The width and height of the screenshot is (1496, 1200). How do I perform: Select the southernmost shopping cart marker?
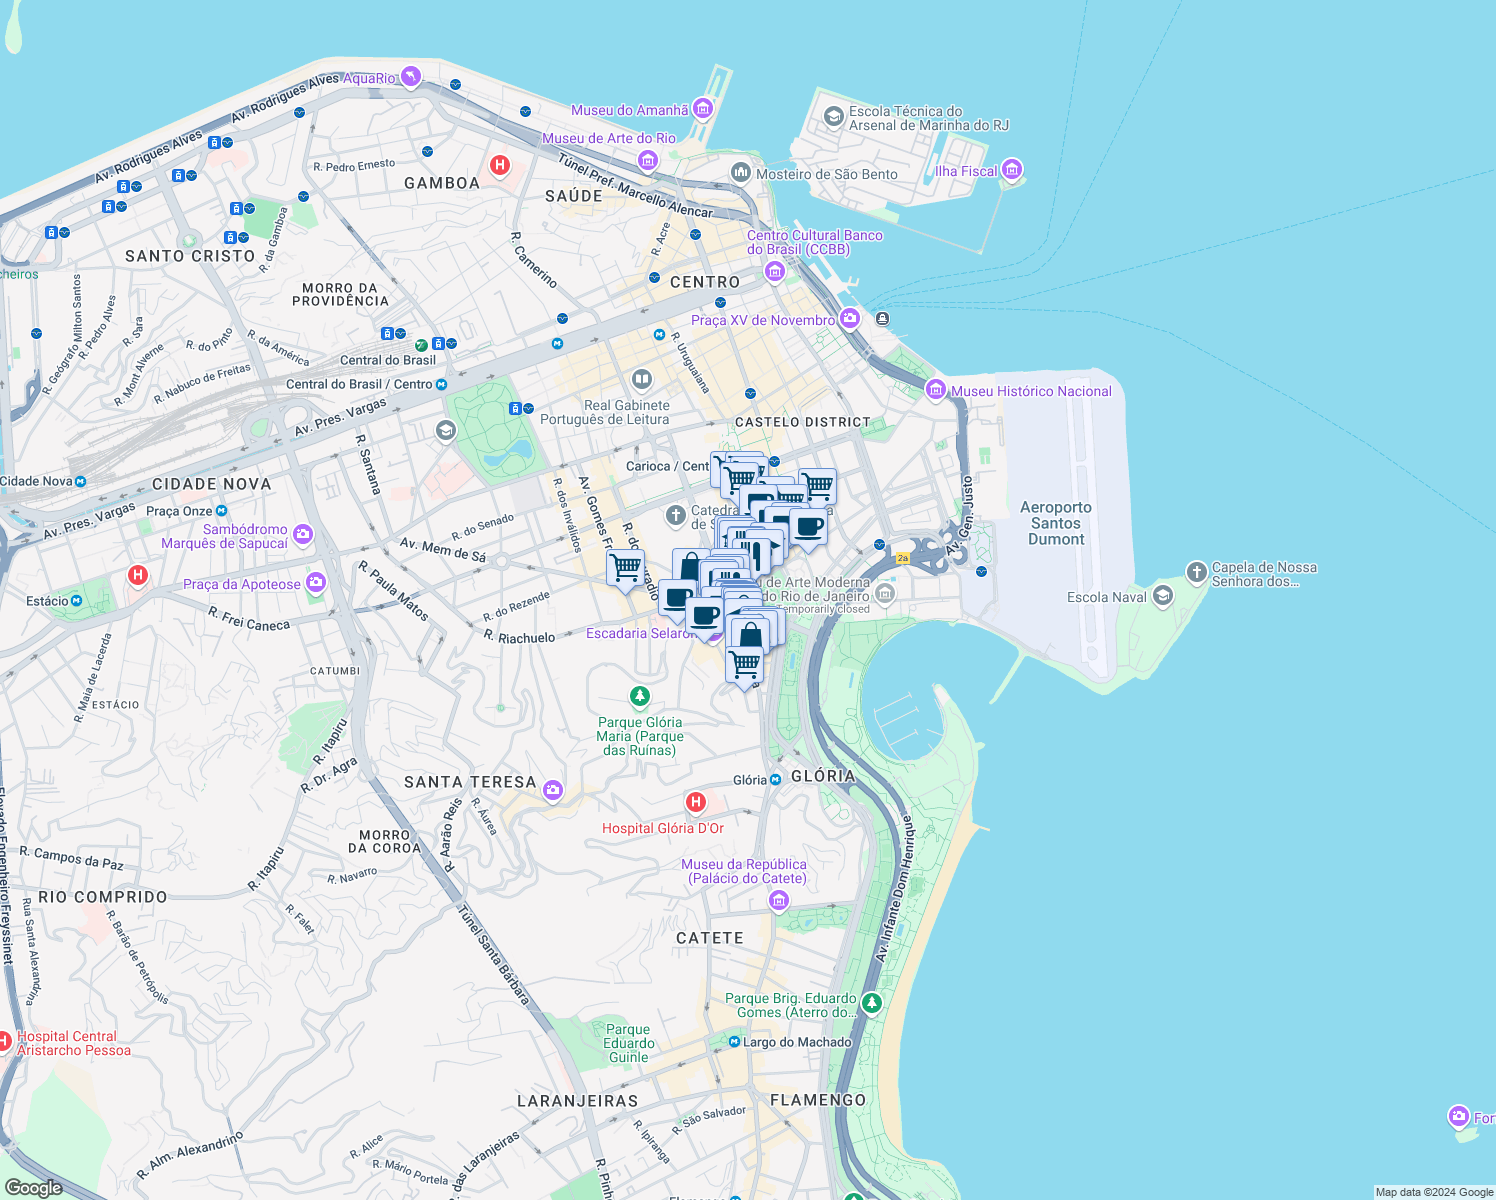(744, 665)
